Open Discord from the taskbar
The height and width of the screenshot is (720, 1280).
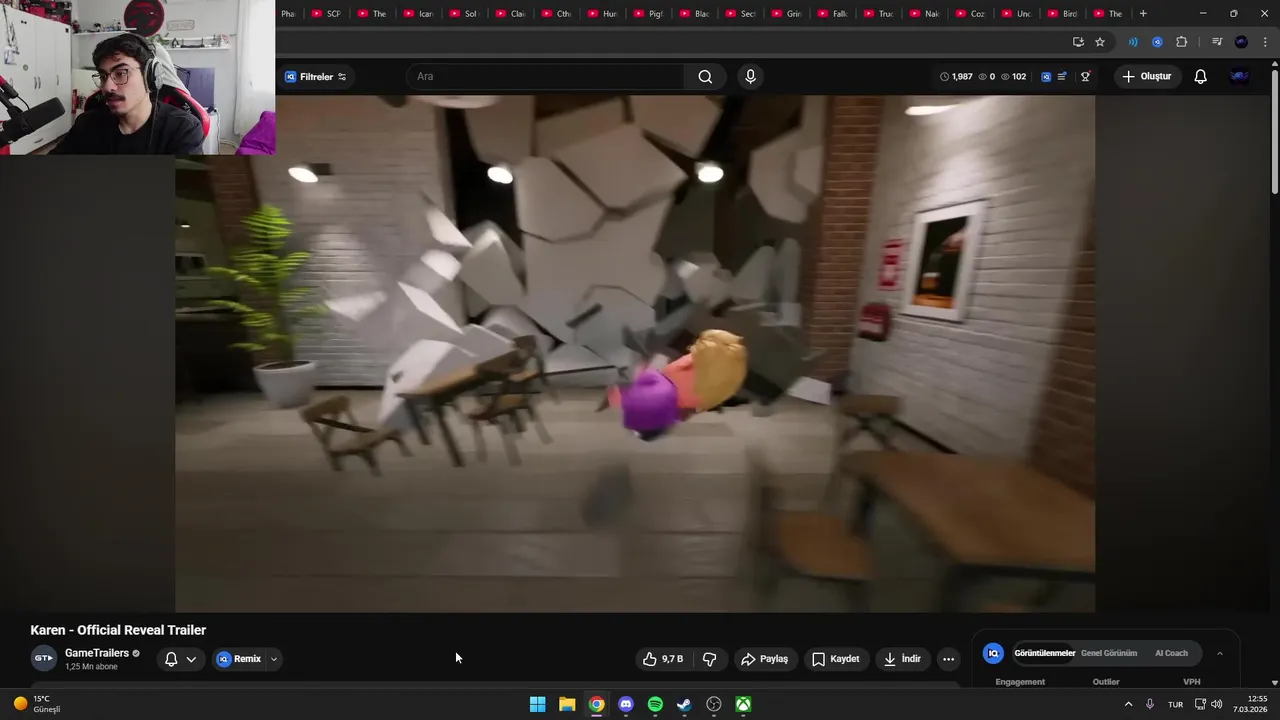tap(626, 704)
